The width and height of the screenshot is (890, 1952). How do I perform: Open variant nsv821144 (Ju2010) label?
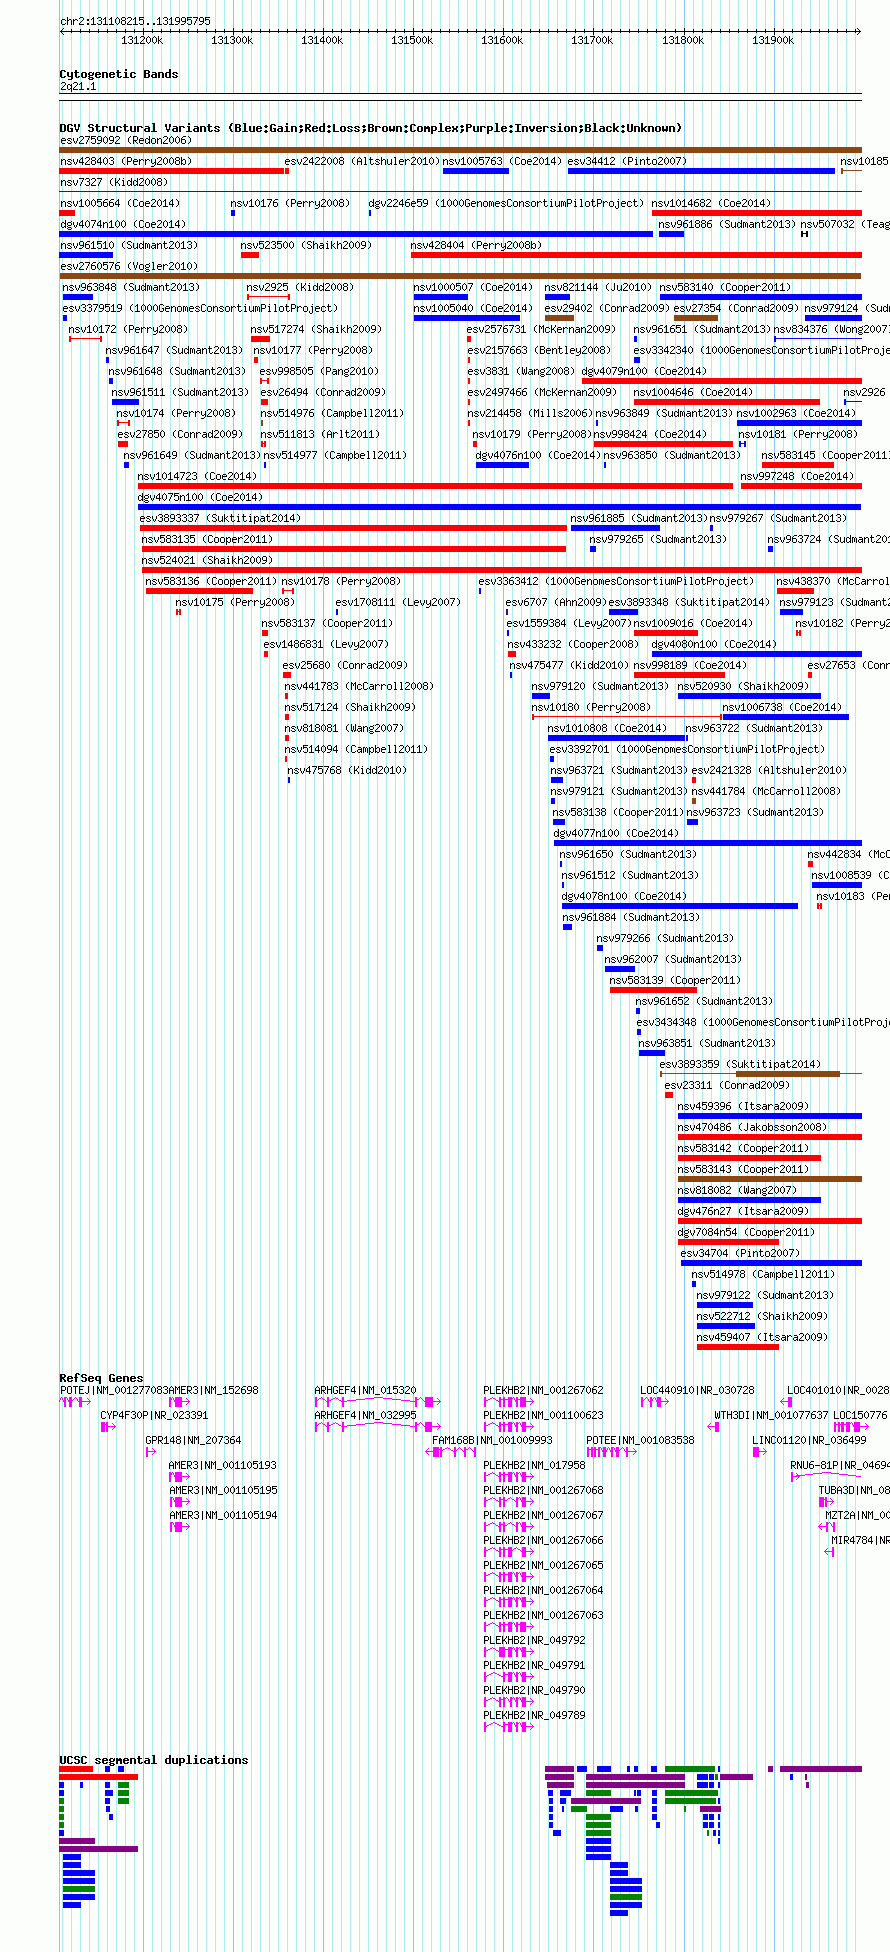tap(598, 287)
